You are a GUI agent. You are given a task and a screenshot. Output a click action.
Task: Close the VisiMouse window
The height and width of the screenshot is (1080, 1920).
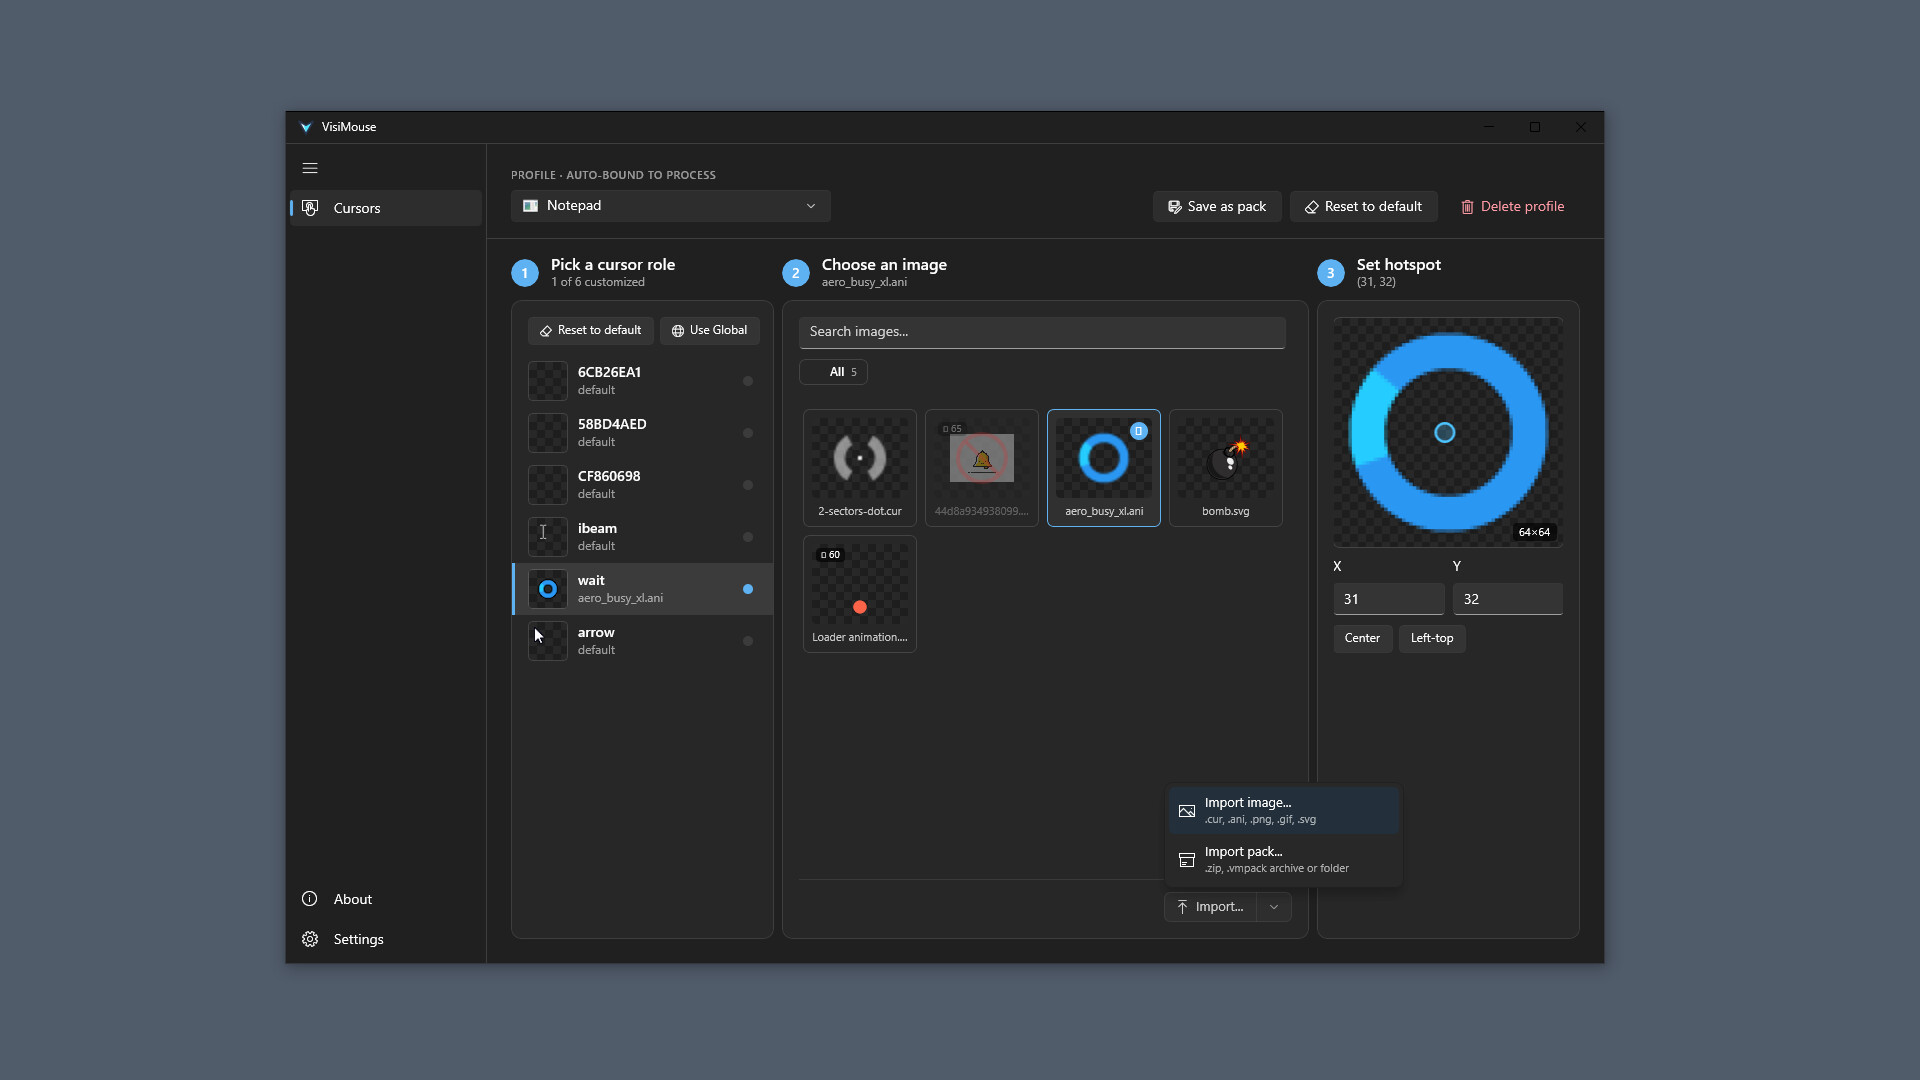click(1581, 127)
